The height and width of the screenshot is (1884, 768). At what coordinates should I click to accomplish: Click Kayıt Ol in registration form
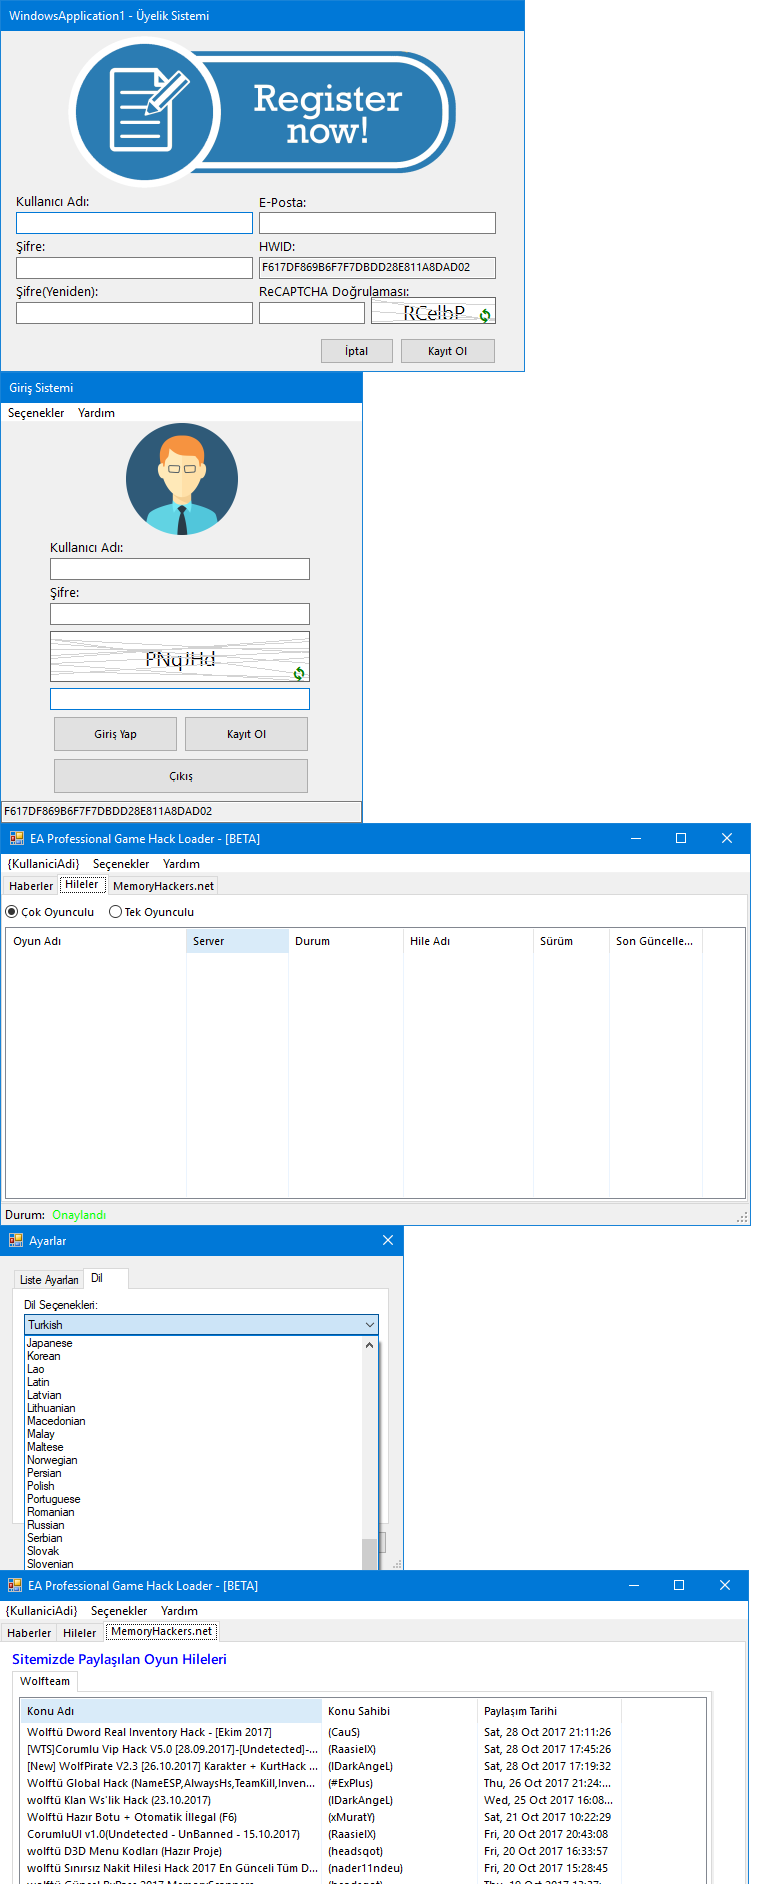(x=447, y=351)
